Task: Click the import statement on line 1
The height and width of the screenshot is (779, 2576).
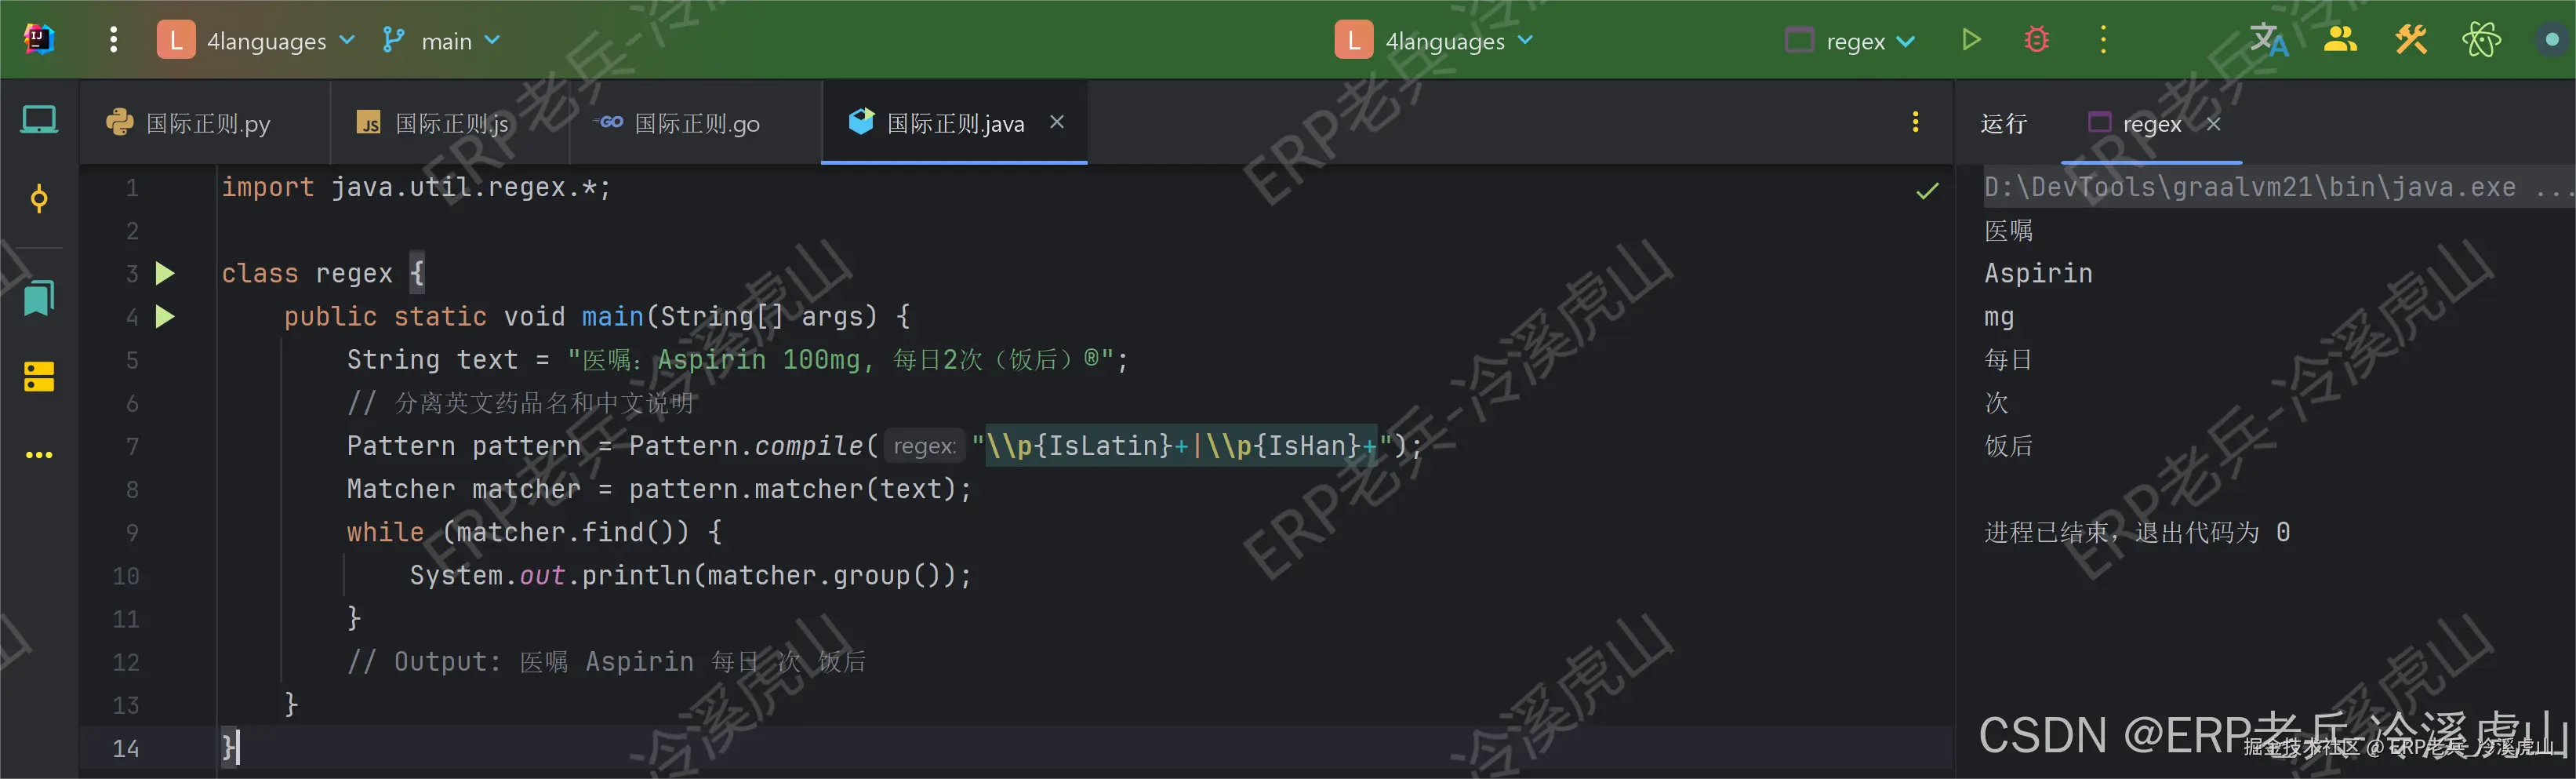Action: [416, 187]
